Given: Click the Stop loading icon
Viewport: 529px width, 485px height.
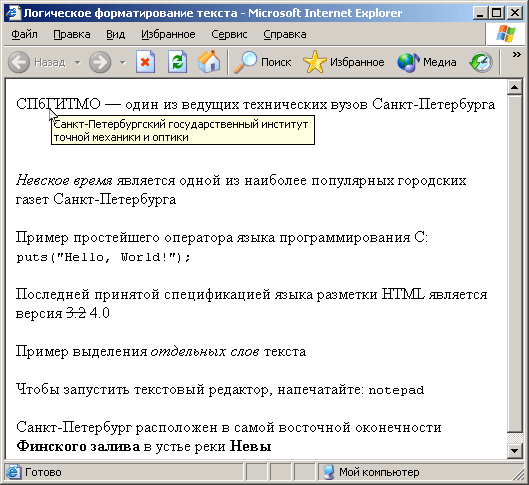Looking at the screenshot, I should (145, 62).
